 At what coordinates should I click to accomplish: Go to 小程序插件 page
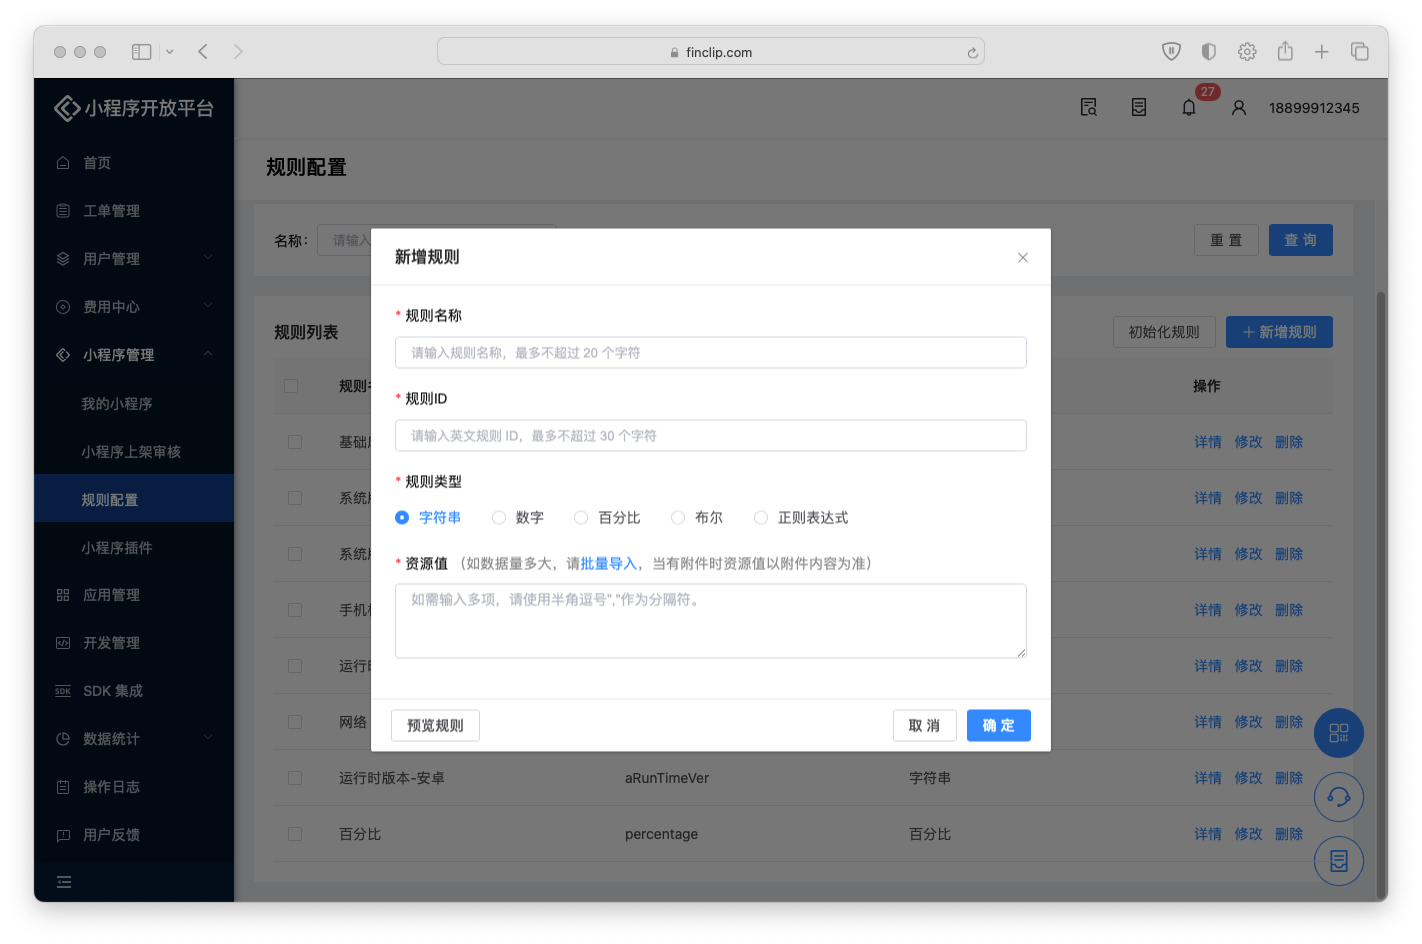coord(117,548)
